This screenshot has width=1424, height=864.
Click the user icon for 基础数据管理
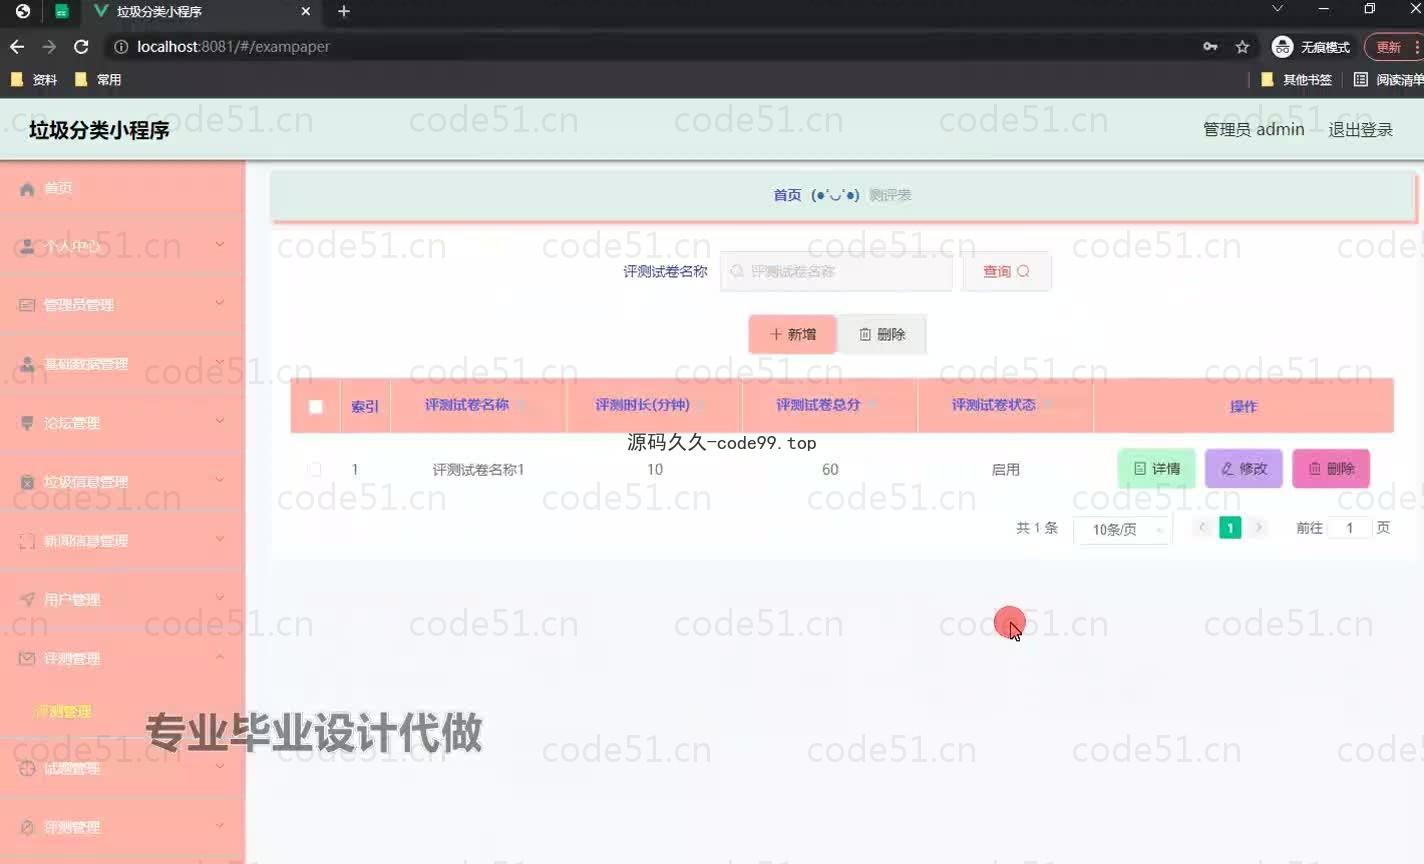pos(27,364)
